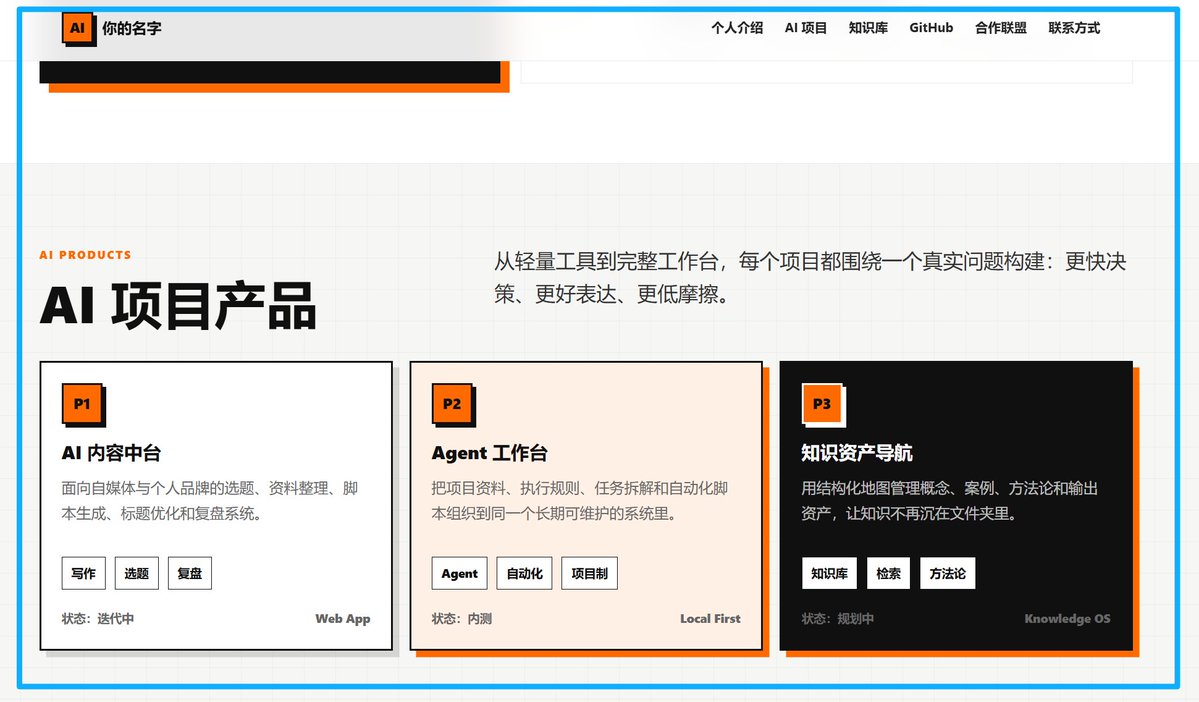Screen dimensions: 1199x702
Task: Click the 状态：内测 status text
Action: [x=462, y=619]
